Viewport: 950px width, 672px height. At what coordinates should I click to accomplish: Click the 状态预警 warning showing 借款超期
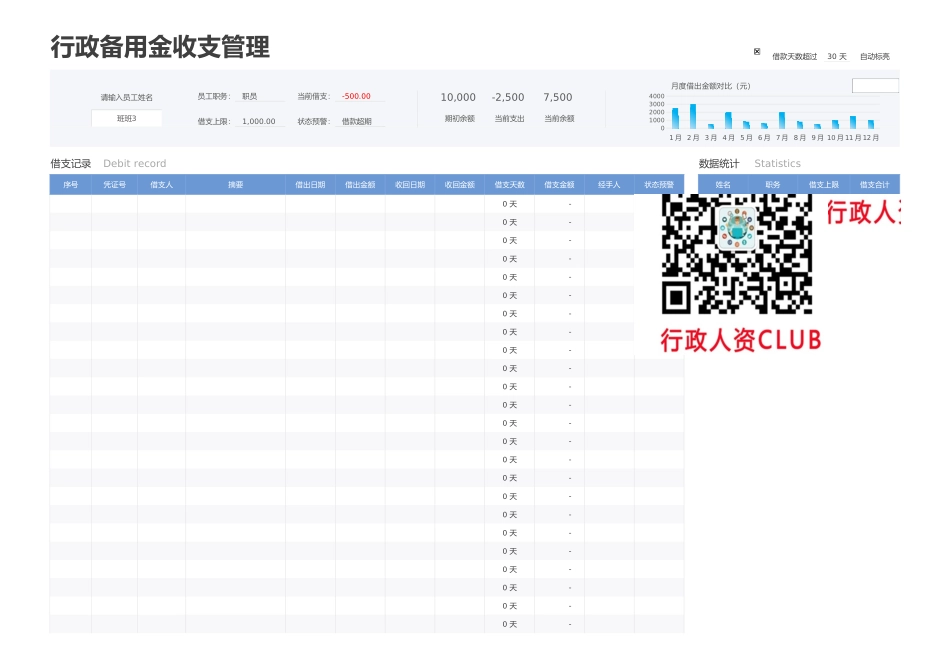[x=358, y=121]
